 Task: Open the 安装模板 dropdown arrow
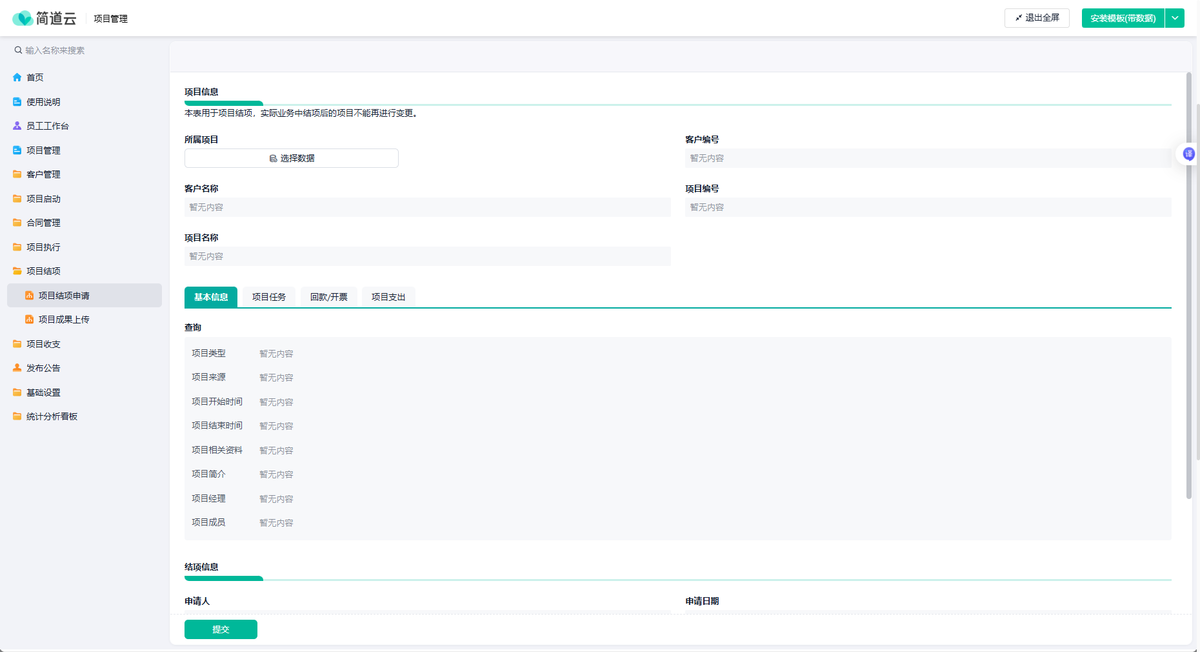pos(1175,18)
